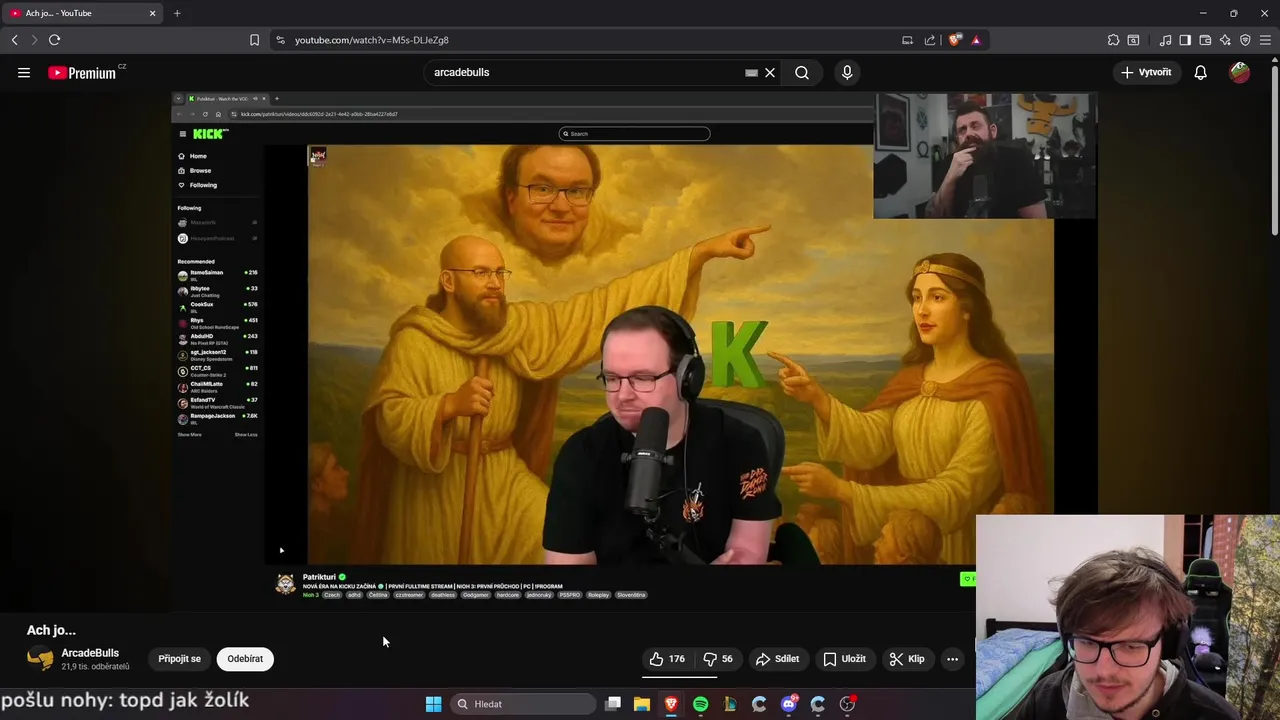Open Windows Start menu
Image resolution: width=1280 pixels, height=720 pixels.
point(433,704)
